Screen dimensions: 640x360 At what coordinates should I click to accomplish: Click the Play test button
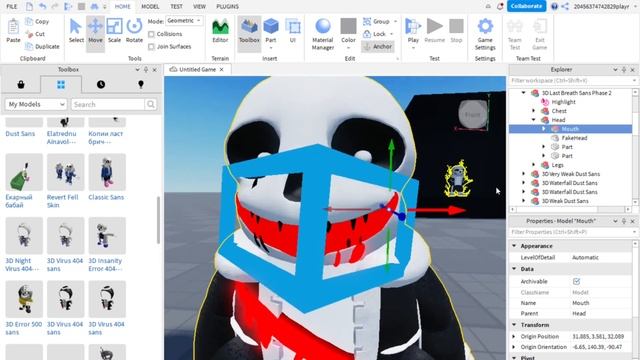413,31
